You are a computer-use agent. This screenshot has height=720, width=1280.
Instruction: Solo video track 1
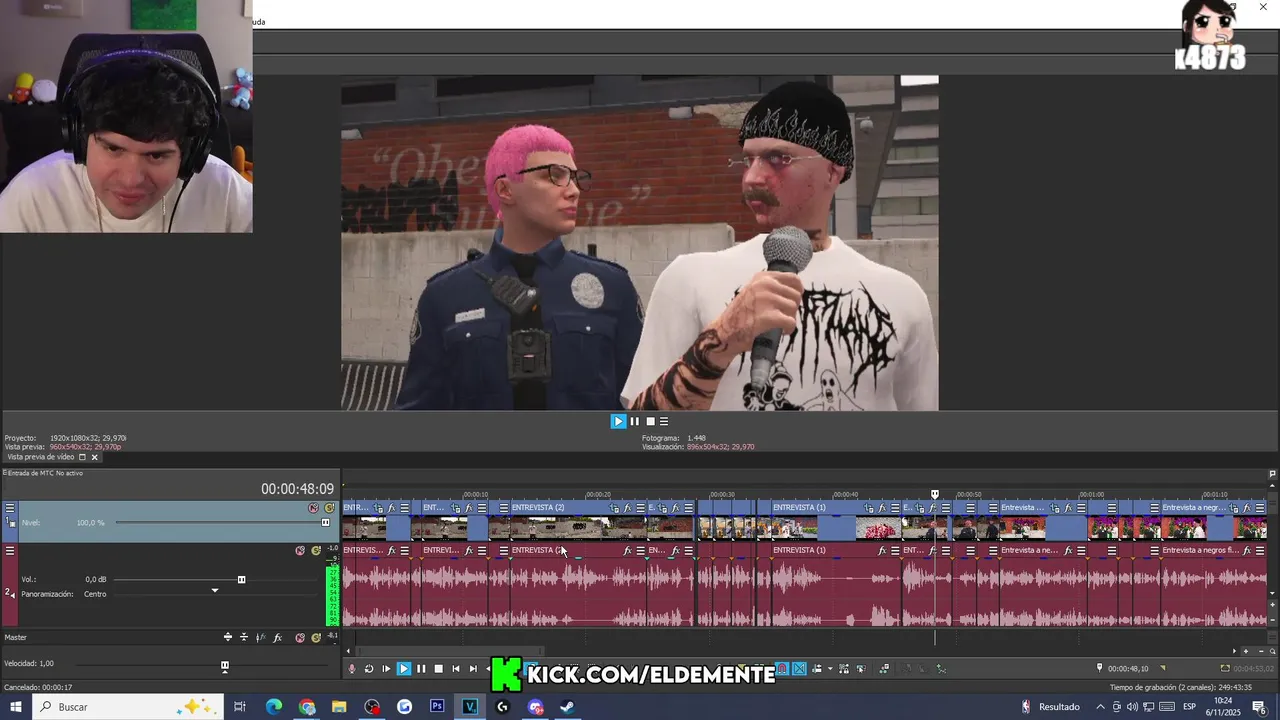(x=329, y=508)
